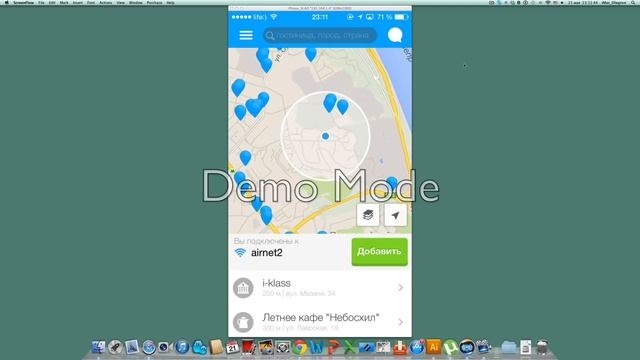Open Calendar showing 21 in the Dock
Image resolution: width=640 pixels, height=360 pixels.
[232, 347]
